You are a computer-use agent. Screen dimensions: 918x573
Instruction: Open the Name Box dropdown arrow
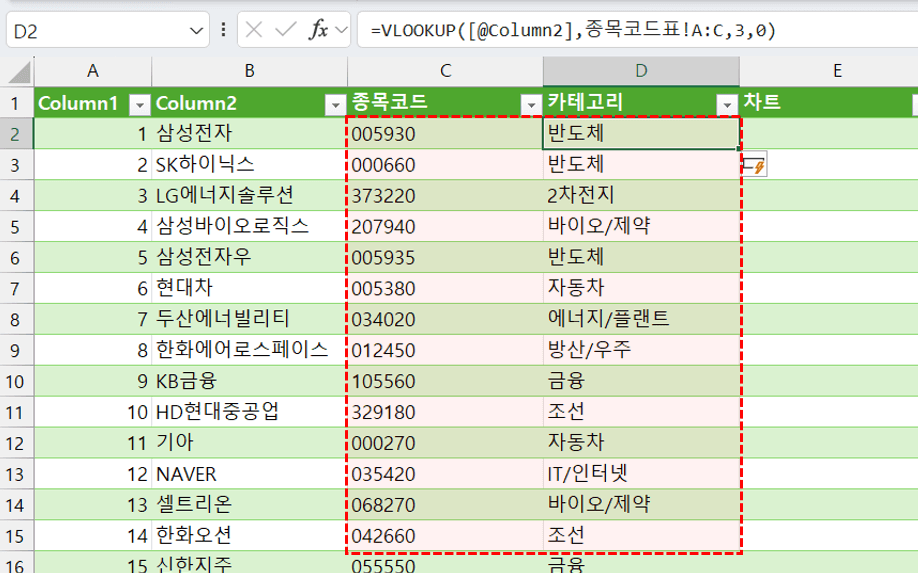point(197,30)
